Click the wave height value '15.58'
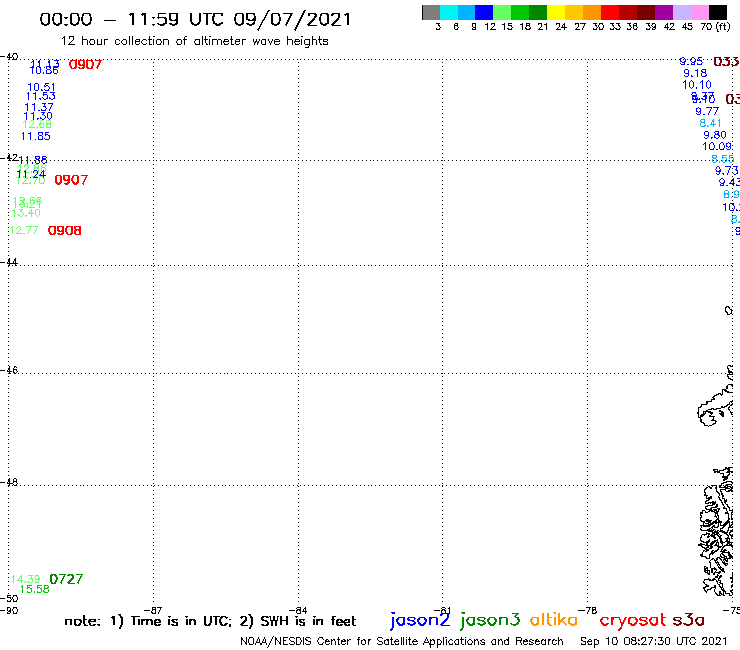Image resolution: width=740 pixels, height=650 pixels. (34, 589)
